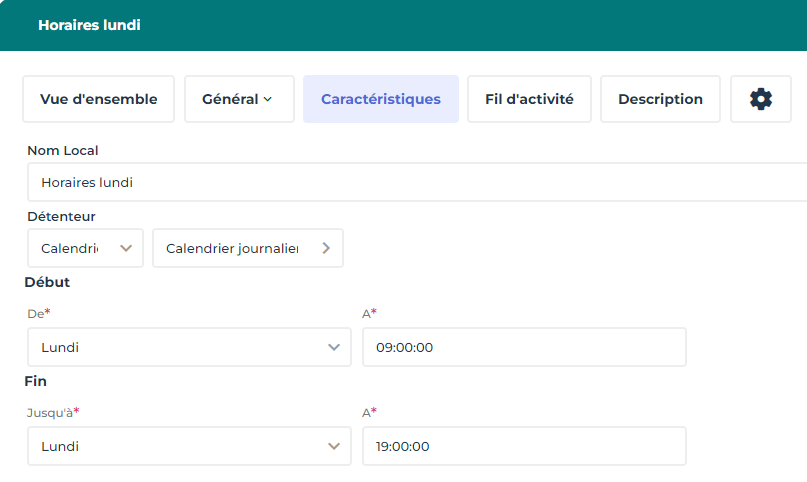This screenshot has height=482, width=807.
Task: Click the Général tab label
Action: 230,99
